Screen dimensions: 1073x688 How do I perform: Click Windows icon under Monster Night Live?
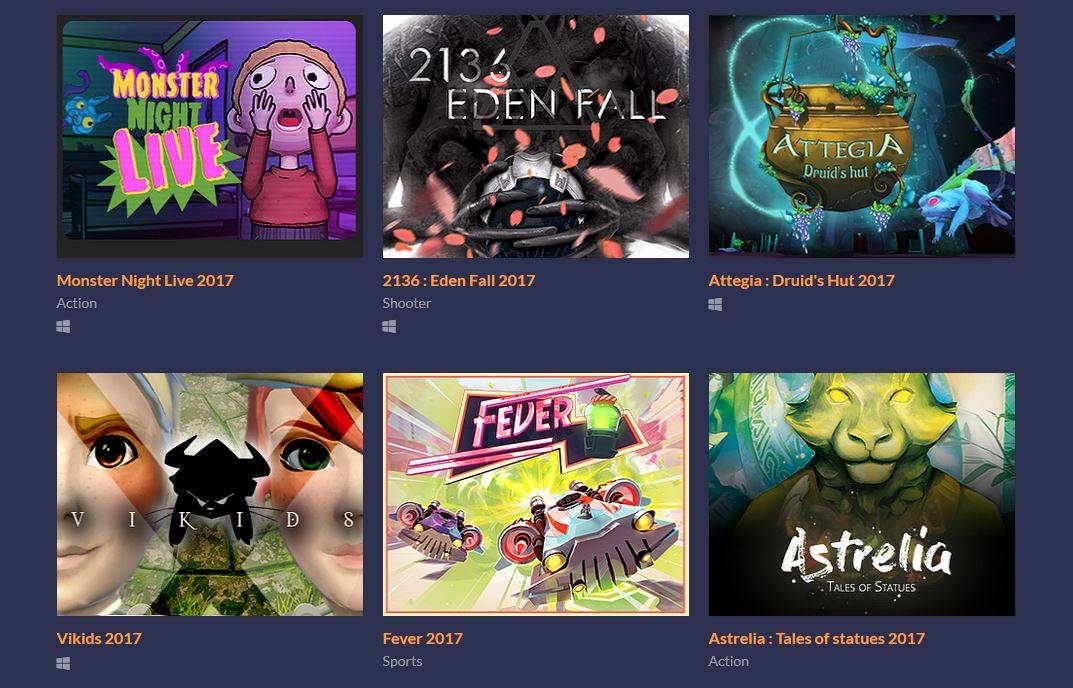tap(63, 327)
